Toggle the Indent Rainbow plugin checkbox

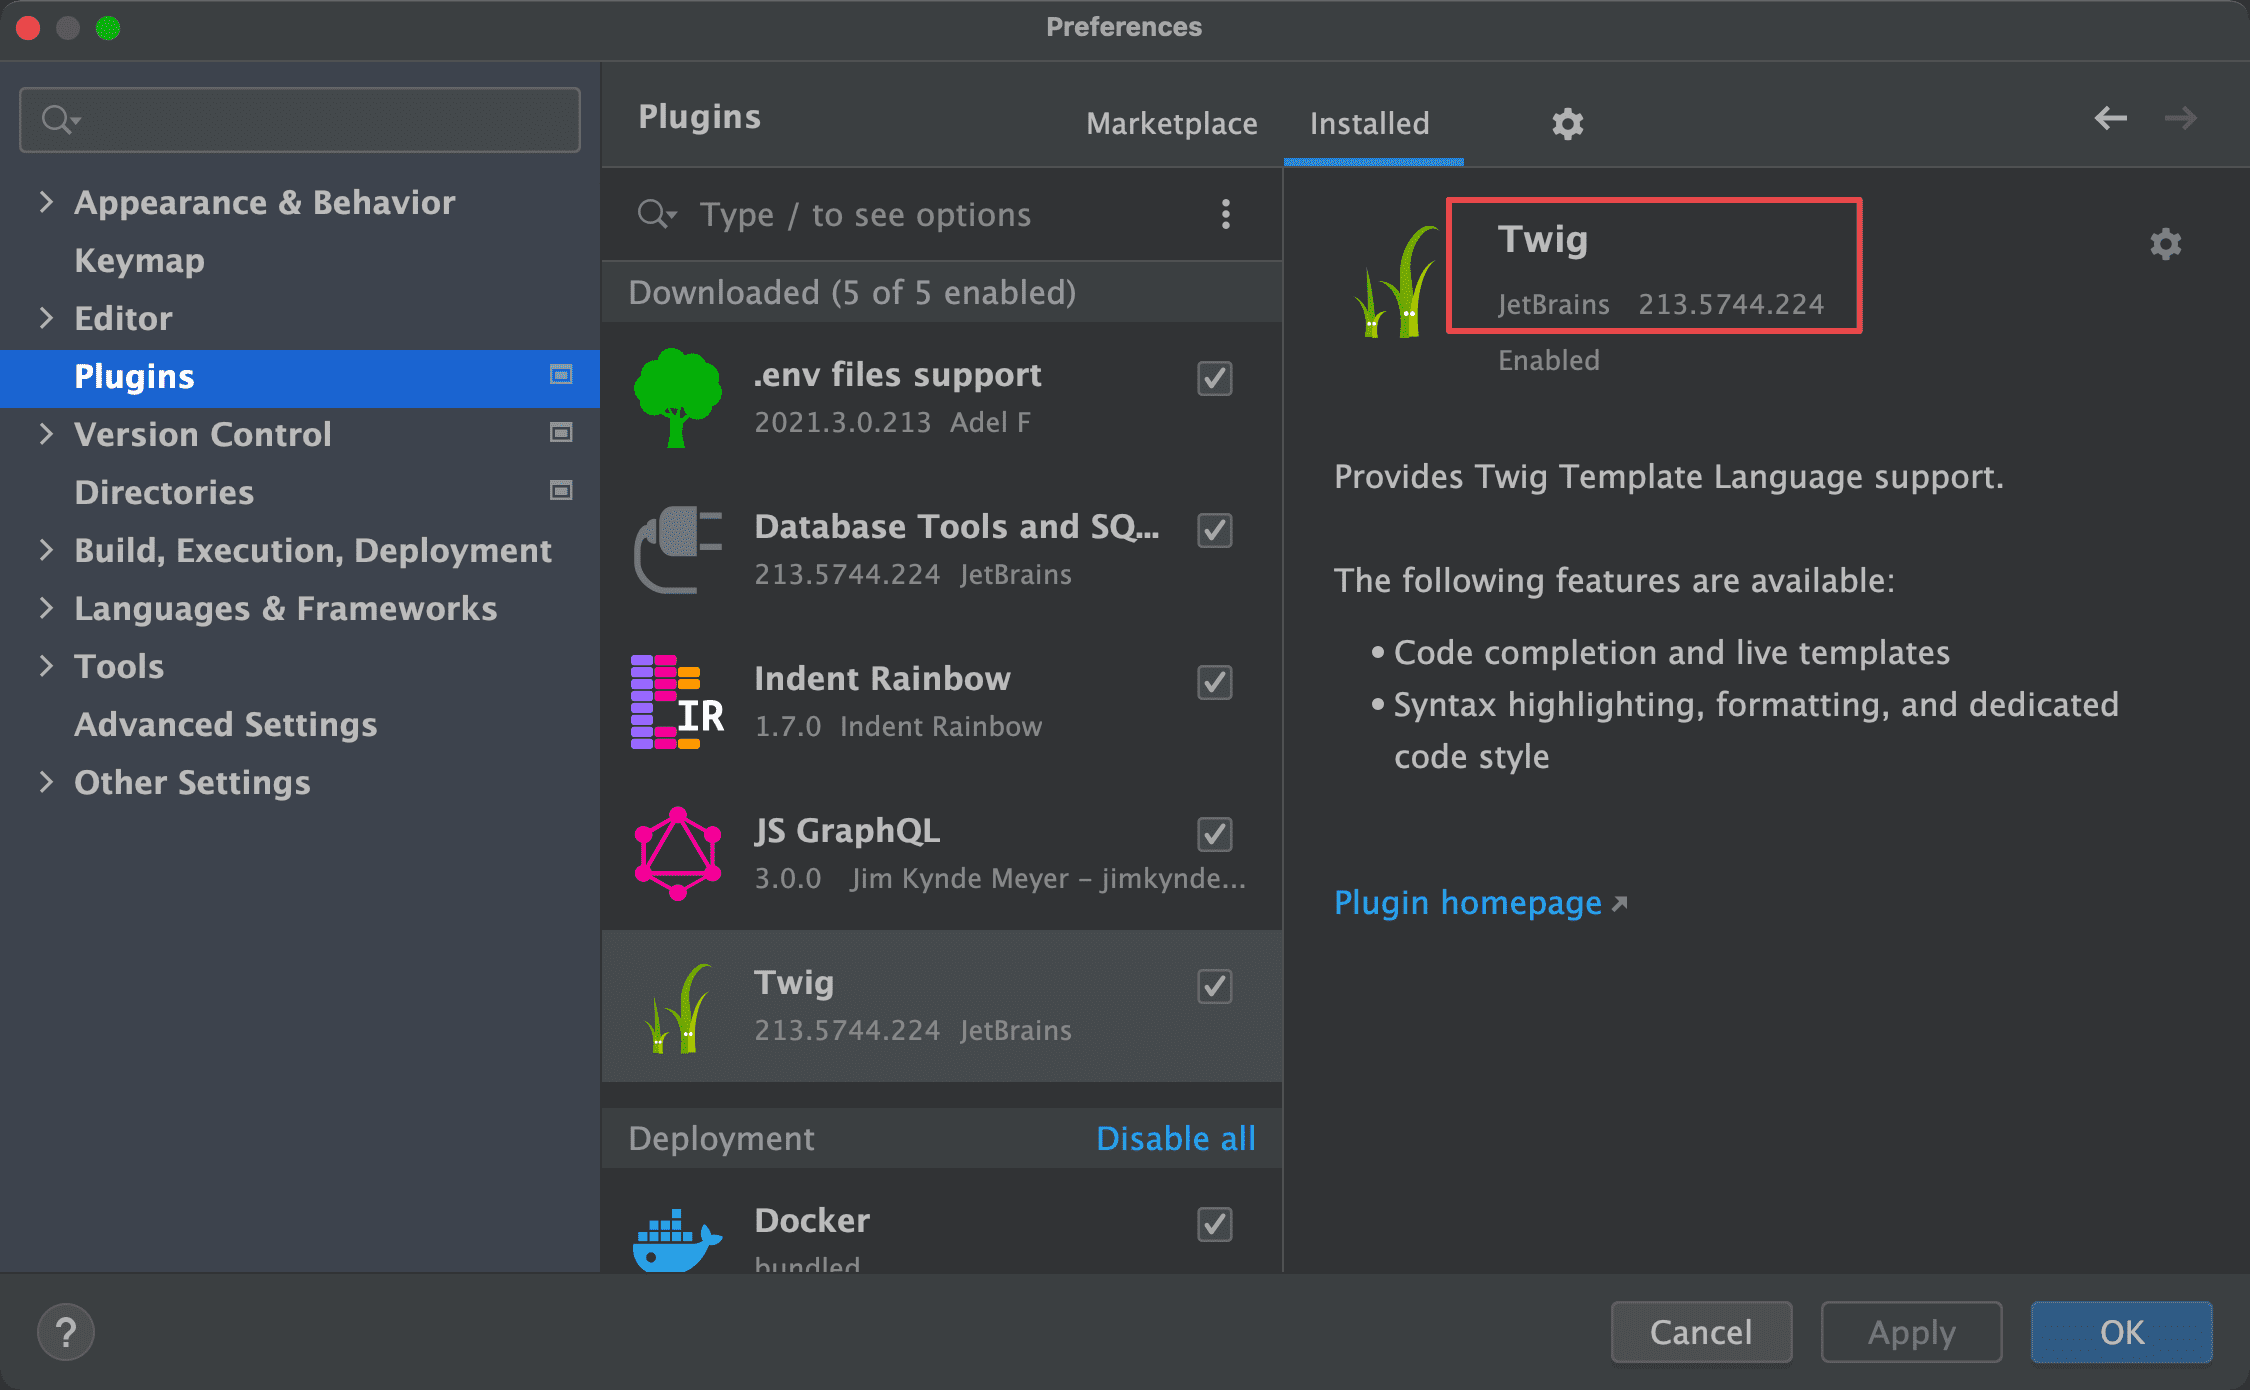coord(1214,682)
